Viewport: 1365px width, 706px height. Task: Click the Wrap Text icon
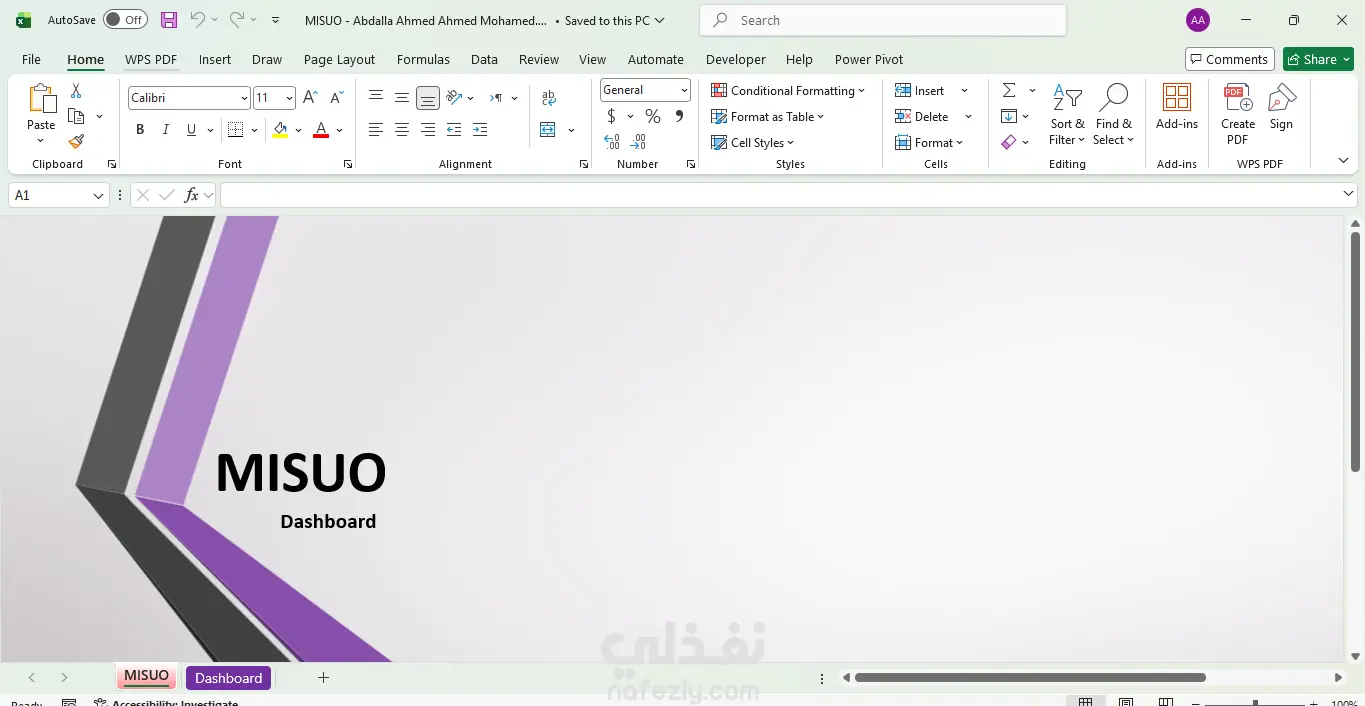tap(548, 98)
